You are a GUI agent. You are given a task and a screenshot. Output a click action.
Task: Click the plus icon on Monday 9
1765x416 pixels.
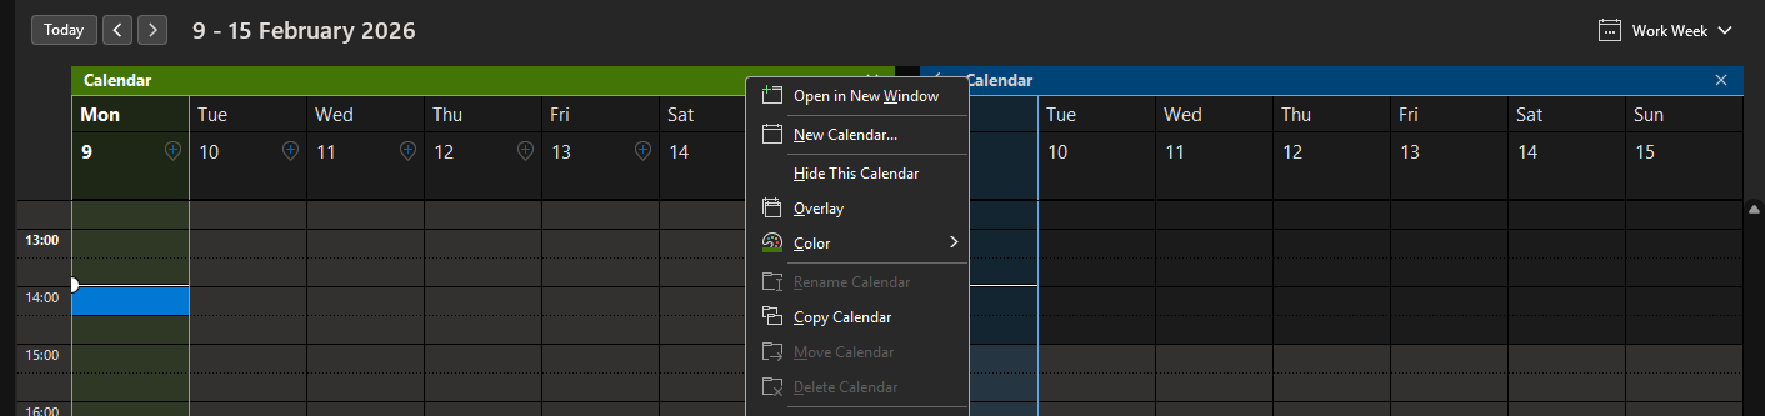coord(173,151)
